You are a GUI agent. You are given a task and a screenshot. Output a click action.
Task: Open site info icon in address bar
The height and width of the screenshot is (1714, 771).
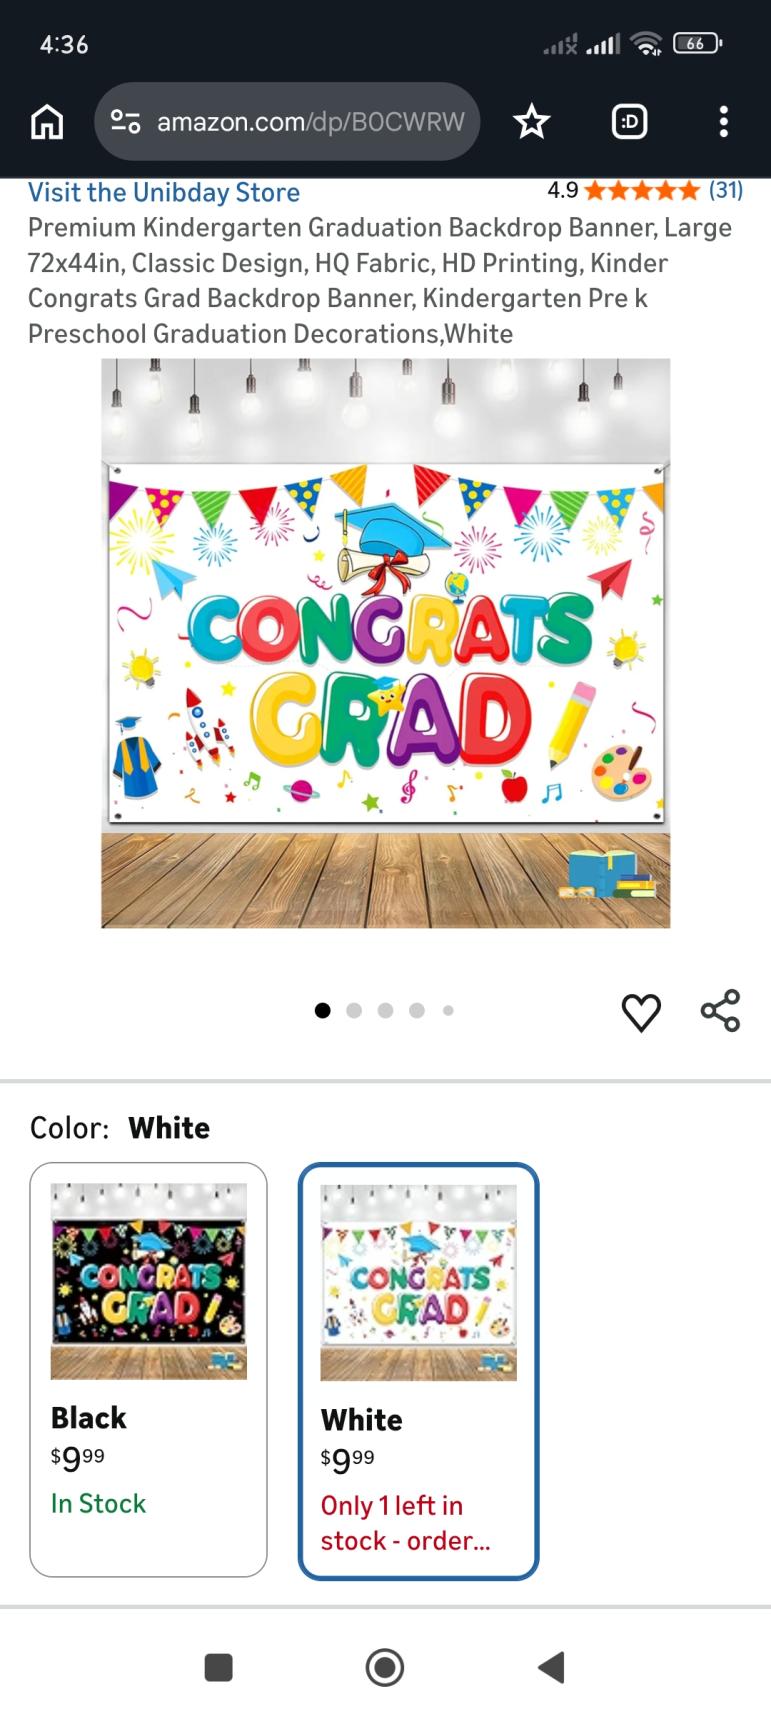coord(125,122)
